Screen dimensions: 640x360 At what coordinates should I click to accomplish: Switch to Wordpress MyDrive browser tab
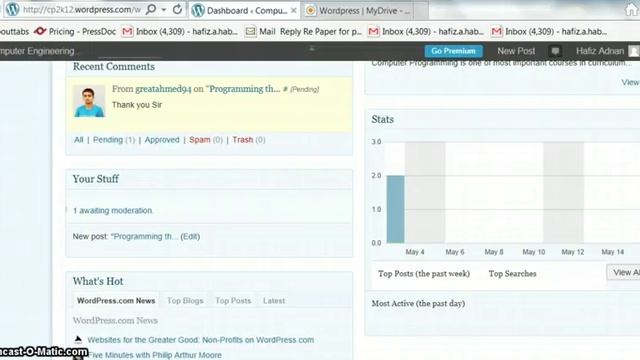[358, 11]
